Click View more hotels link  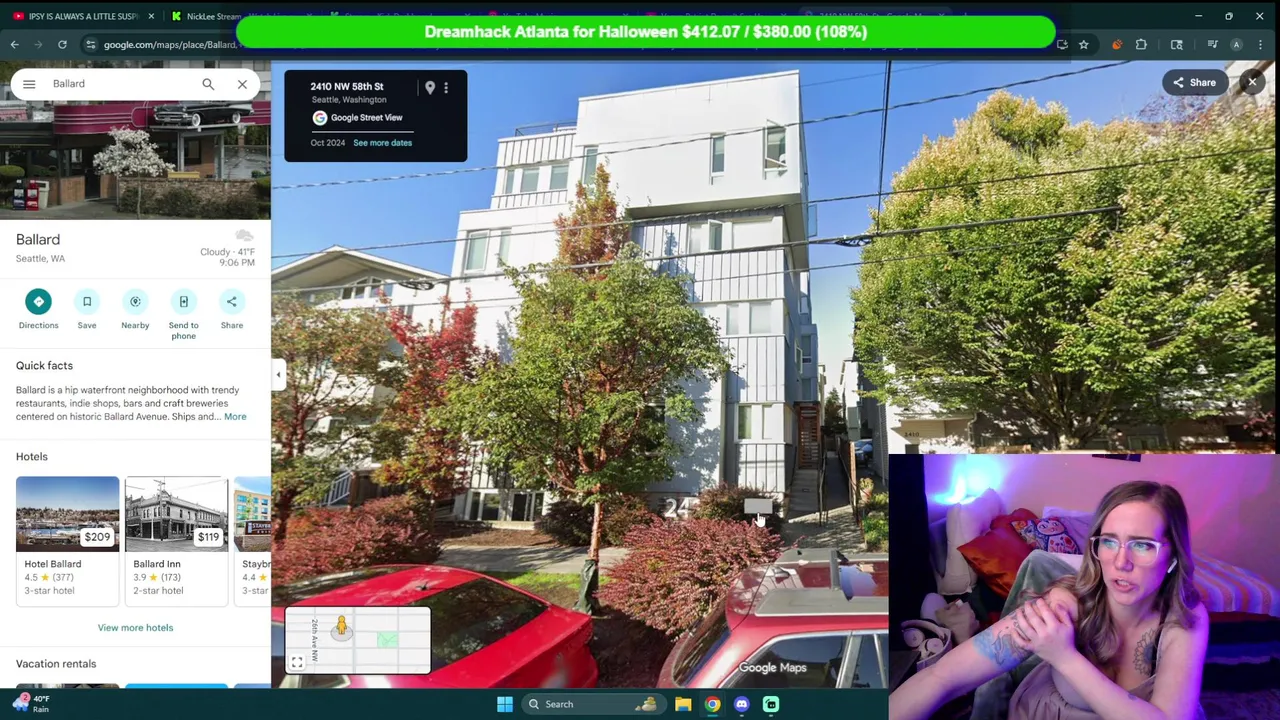coord(135,628)
